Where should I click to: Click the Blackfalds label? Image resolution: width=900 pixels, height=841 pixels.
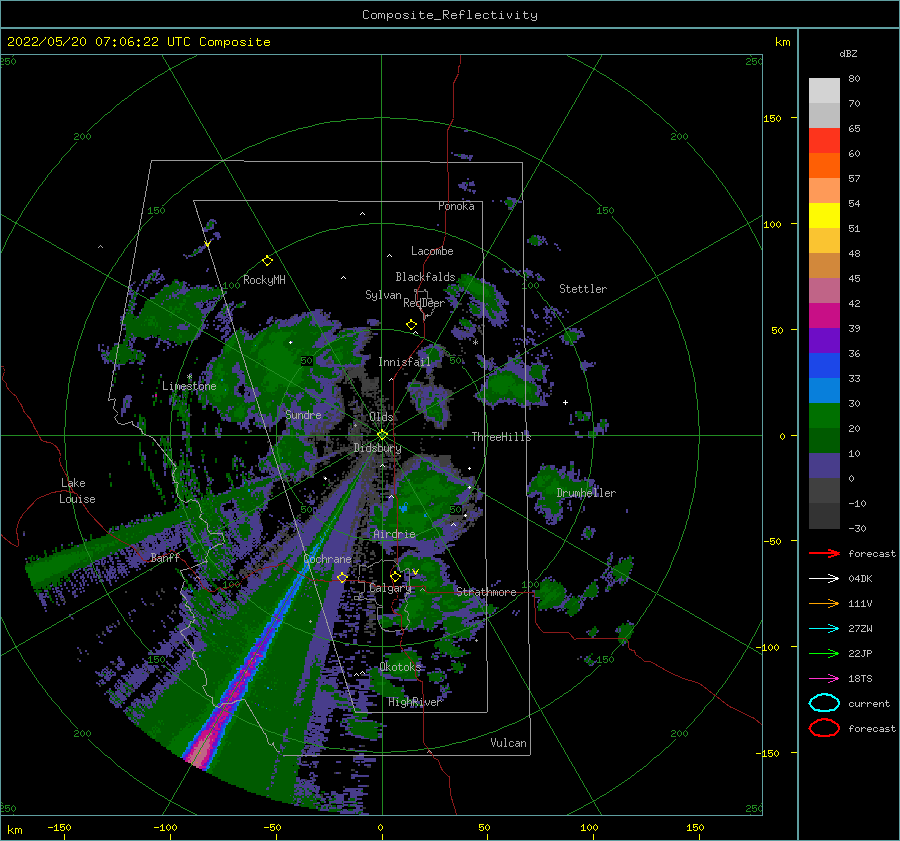(425, 277)
